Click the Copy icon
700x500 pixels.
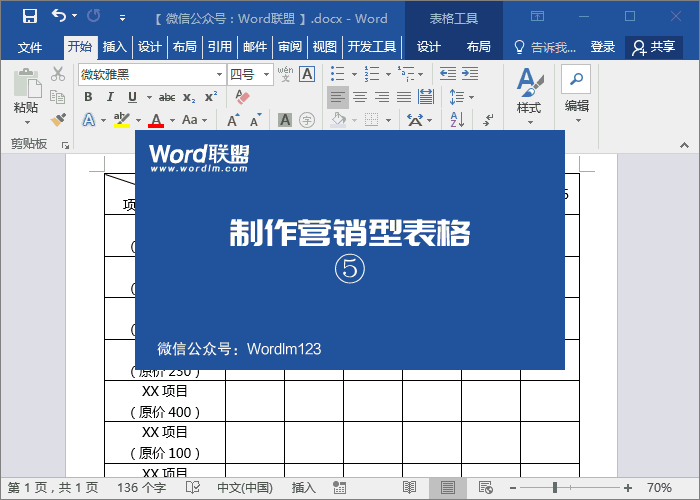point(58,96)
